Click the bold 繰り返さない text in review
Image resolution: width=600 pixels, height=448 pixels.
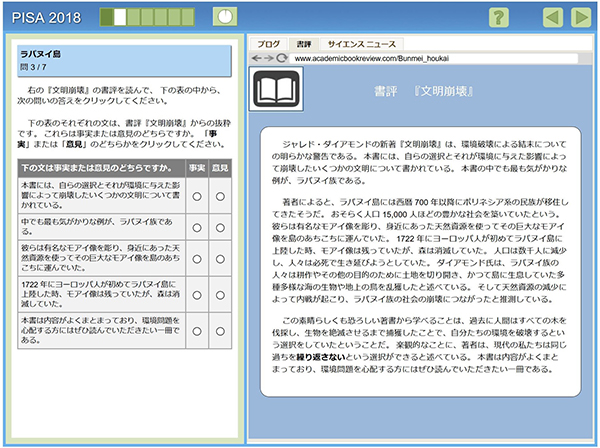click(x=321, y=357)
